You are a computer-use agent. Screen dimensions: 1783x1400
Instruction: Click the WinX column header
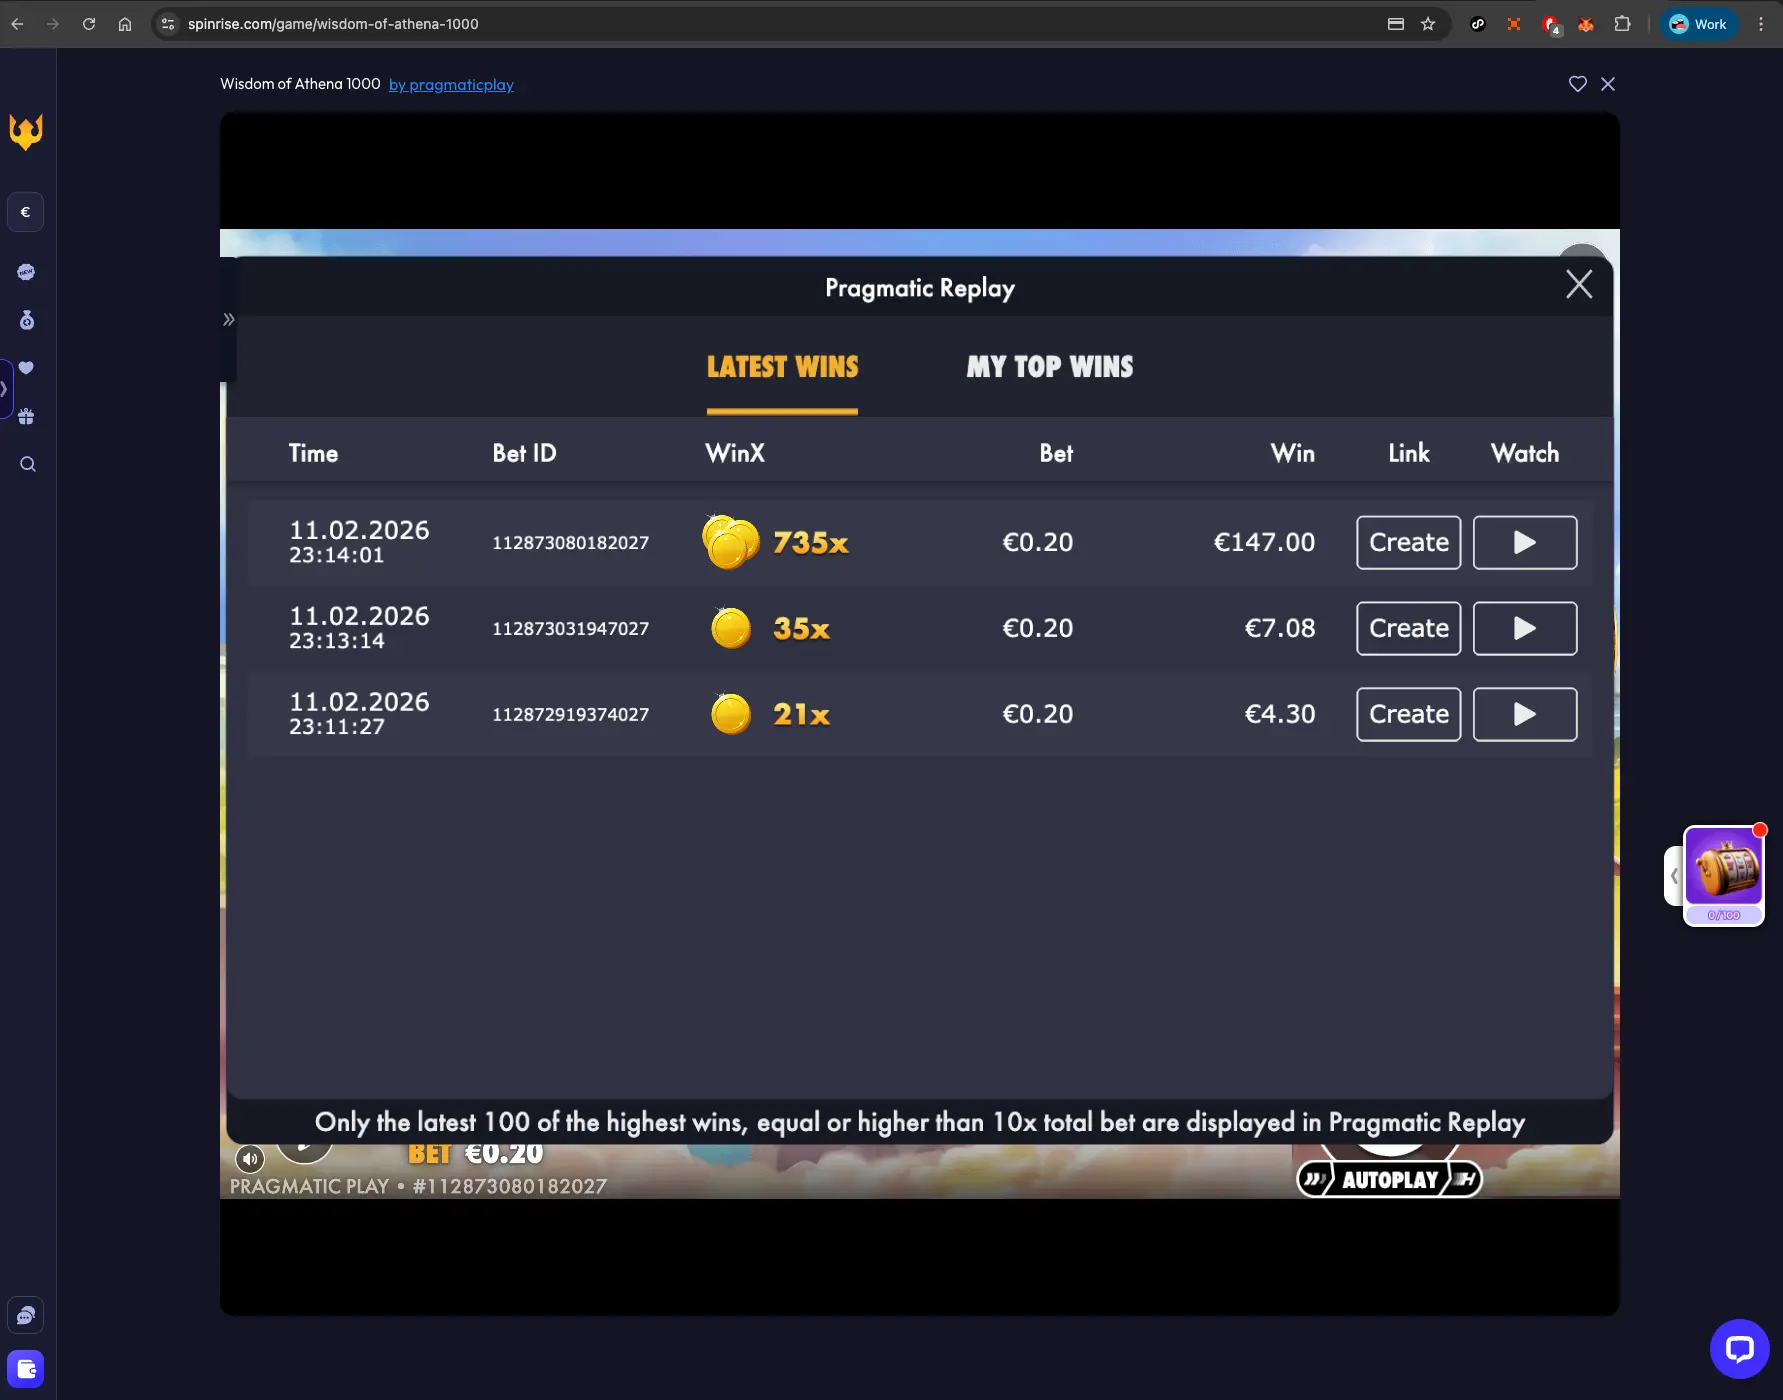[735, 454]
